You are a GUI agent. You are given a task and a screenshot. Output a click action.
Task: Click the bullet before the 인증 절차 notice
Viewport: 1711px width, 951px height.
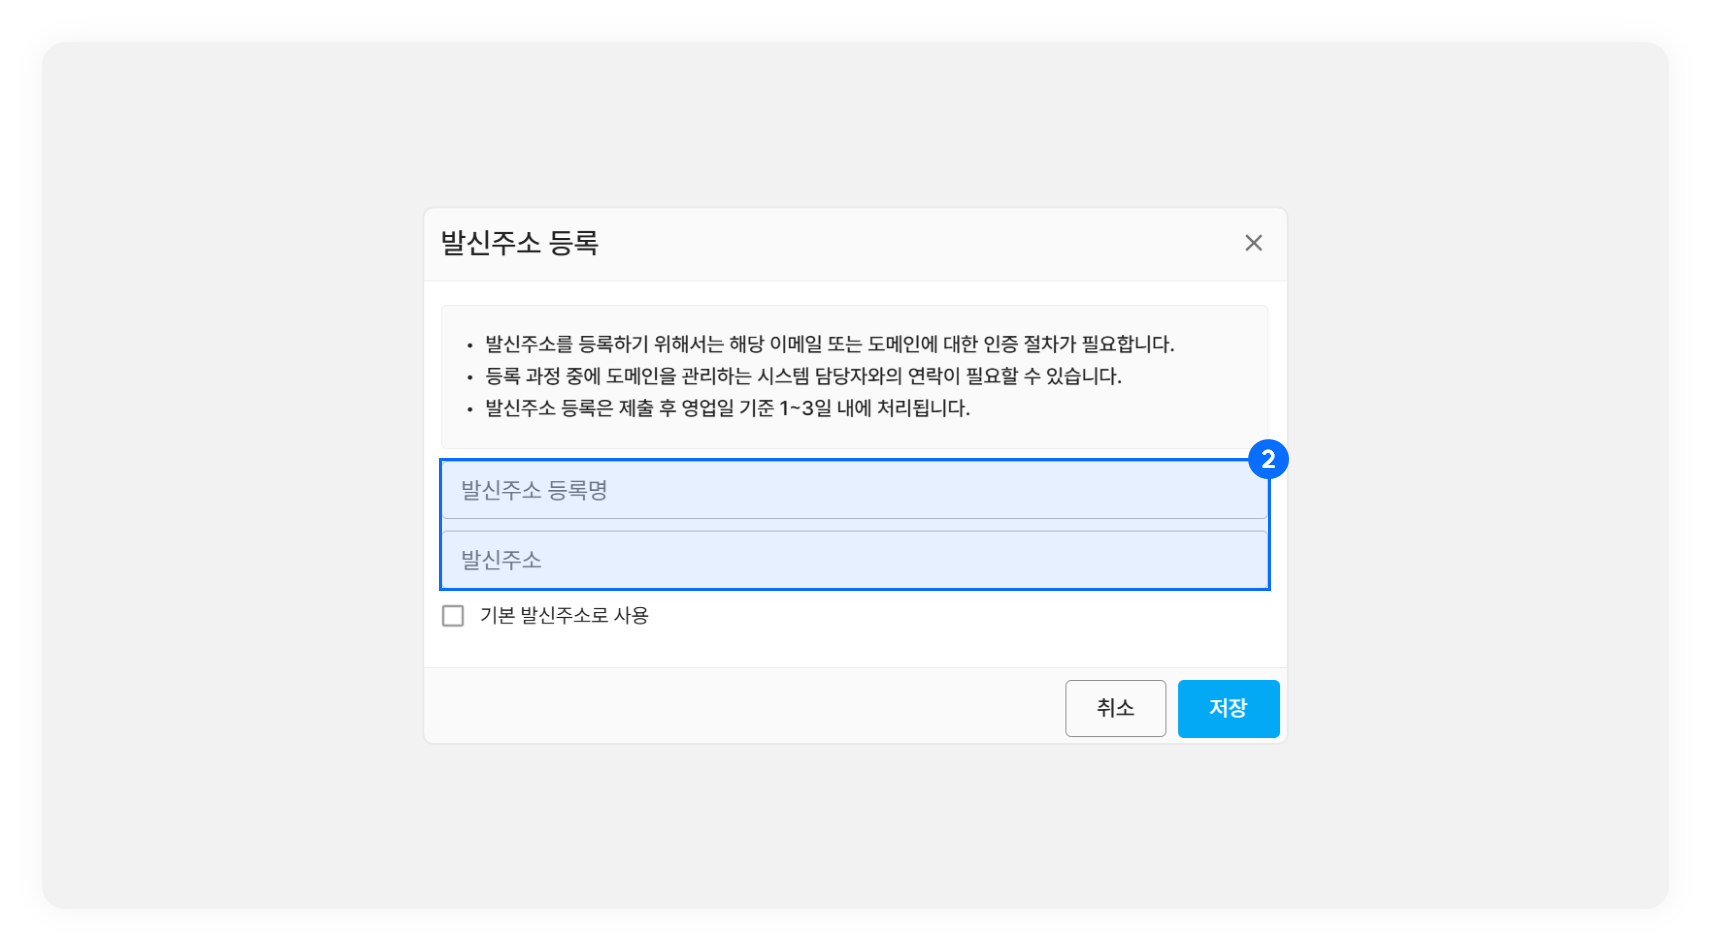(469, 346)
